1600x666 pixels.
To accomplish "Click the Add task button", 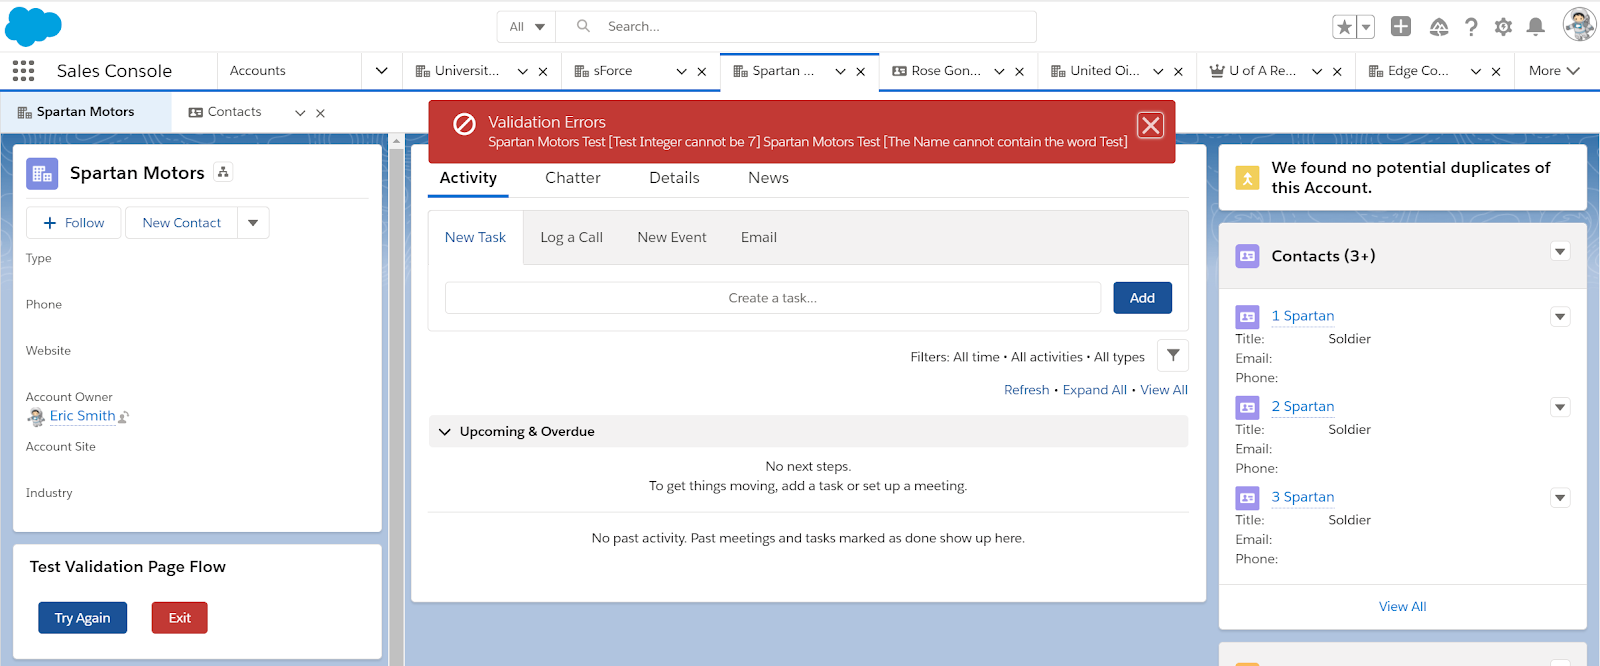I will [1142, 298].
